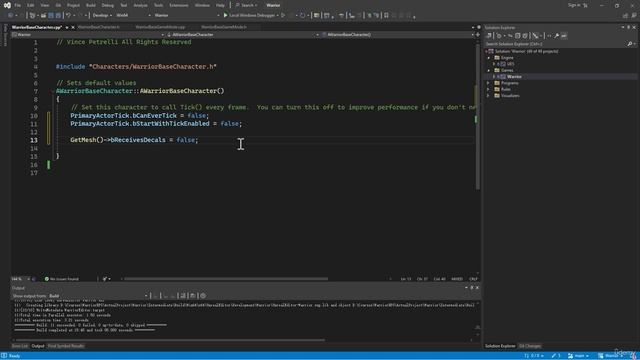640x360 pixels.
Task: Click the bookmark toolbar icon
Action: (386, 15)
